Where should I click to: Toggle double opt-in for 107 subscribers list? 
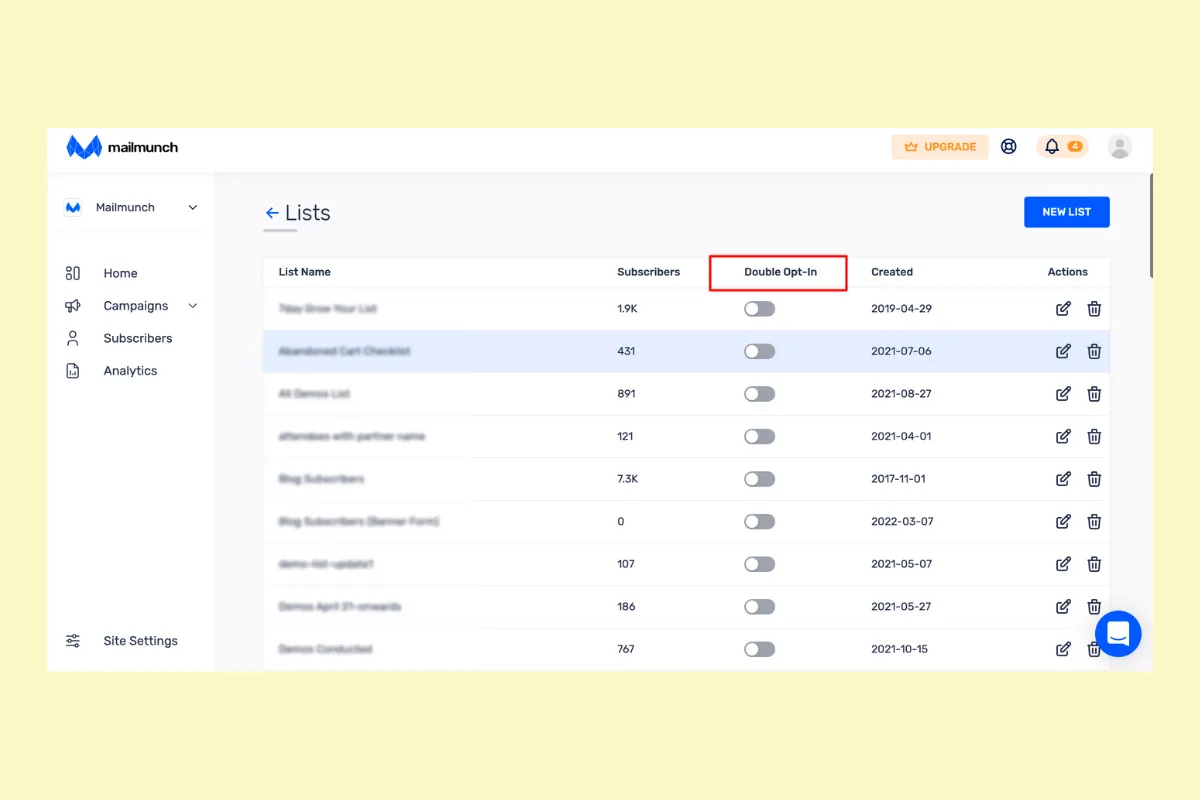point(759,564)
